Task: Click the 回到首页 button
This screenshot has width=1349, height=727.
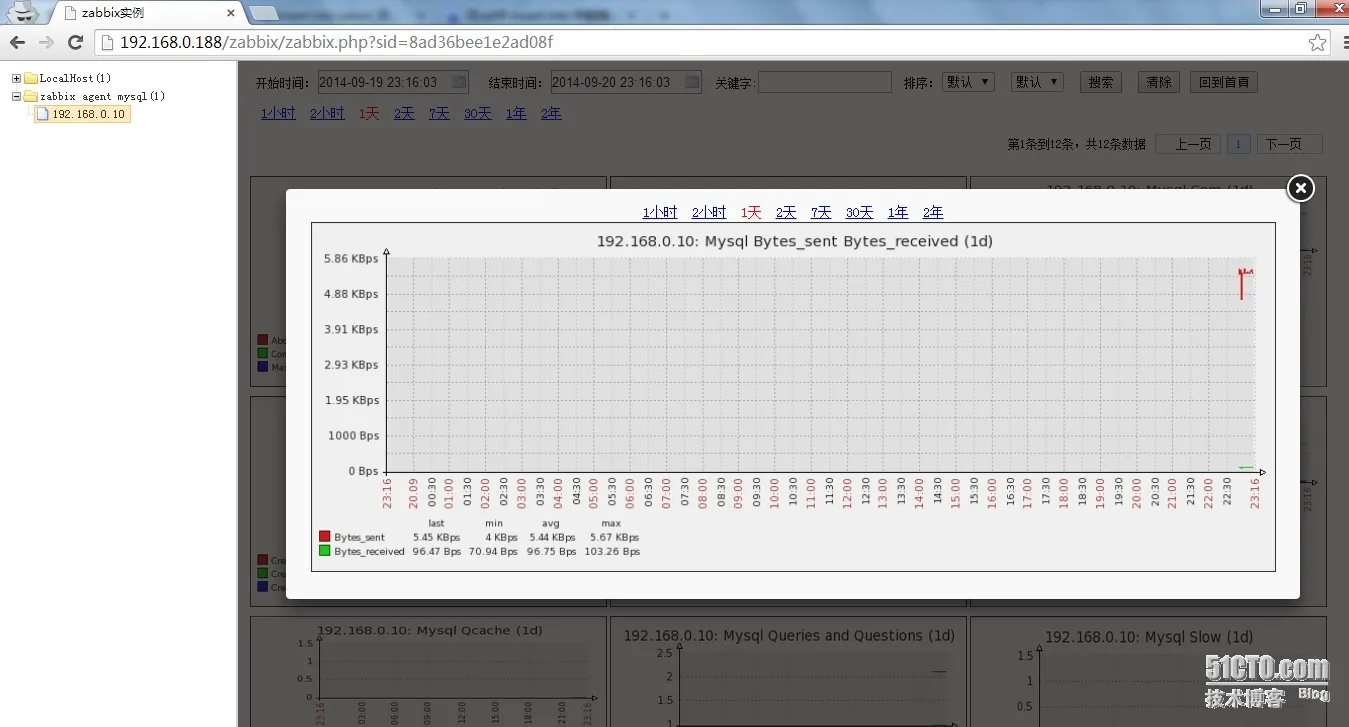Action: point(1225,82)
